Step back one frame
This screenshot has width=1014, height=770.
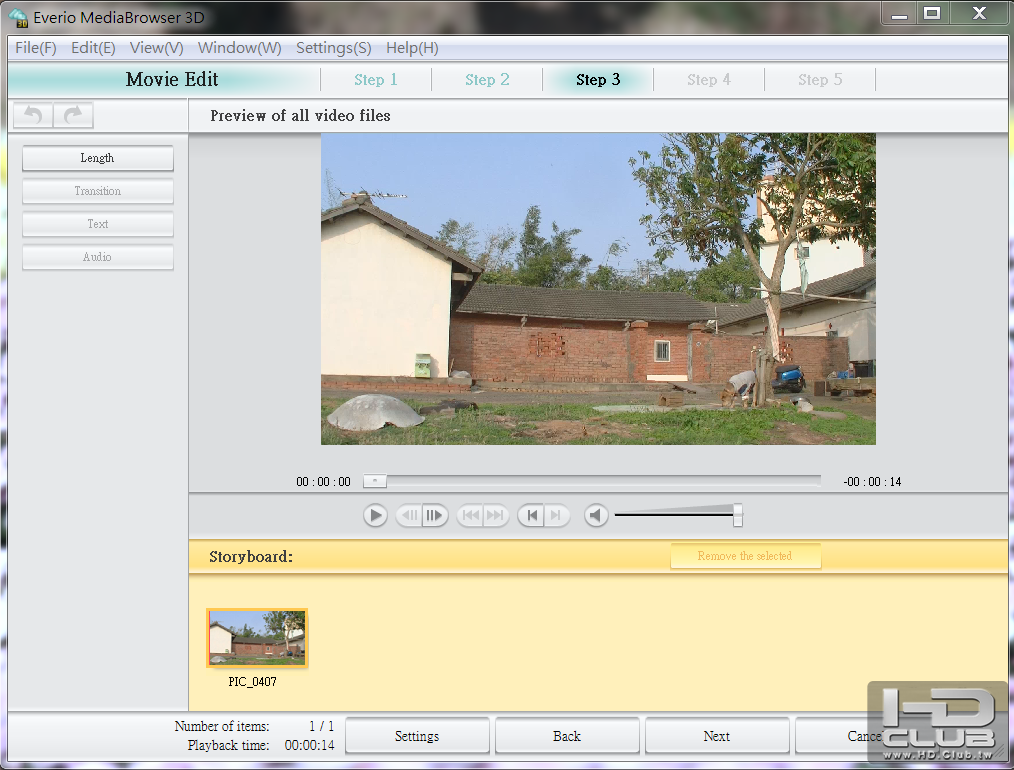pos(409,516)
